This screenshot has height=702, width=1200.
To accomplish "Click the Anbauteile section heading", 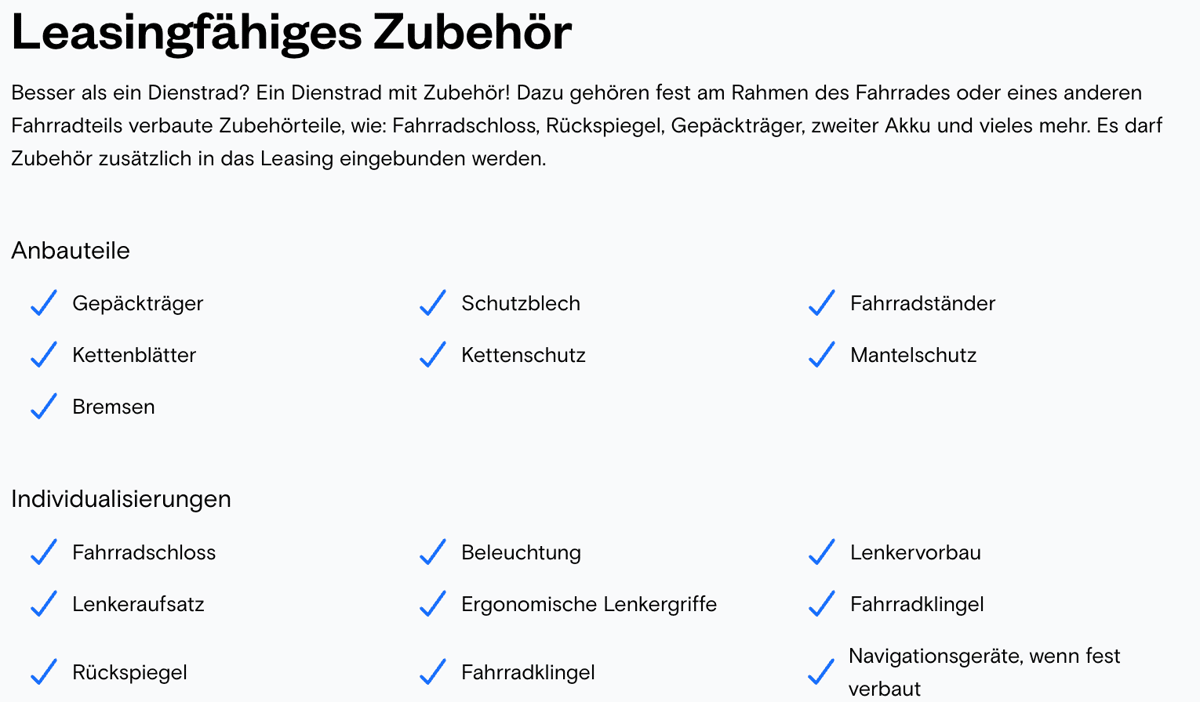I will [x=71, y=250].
